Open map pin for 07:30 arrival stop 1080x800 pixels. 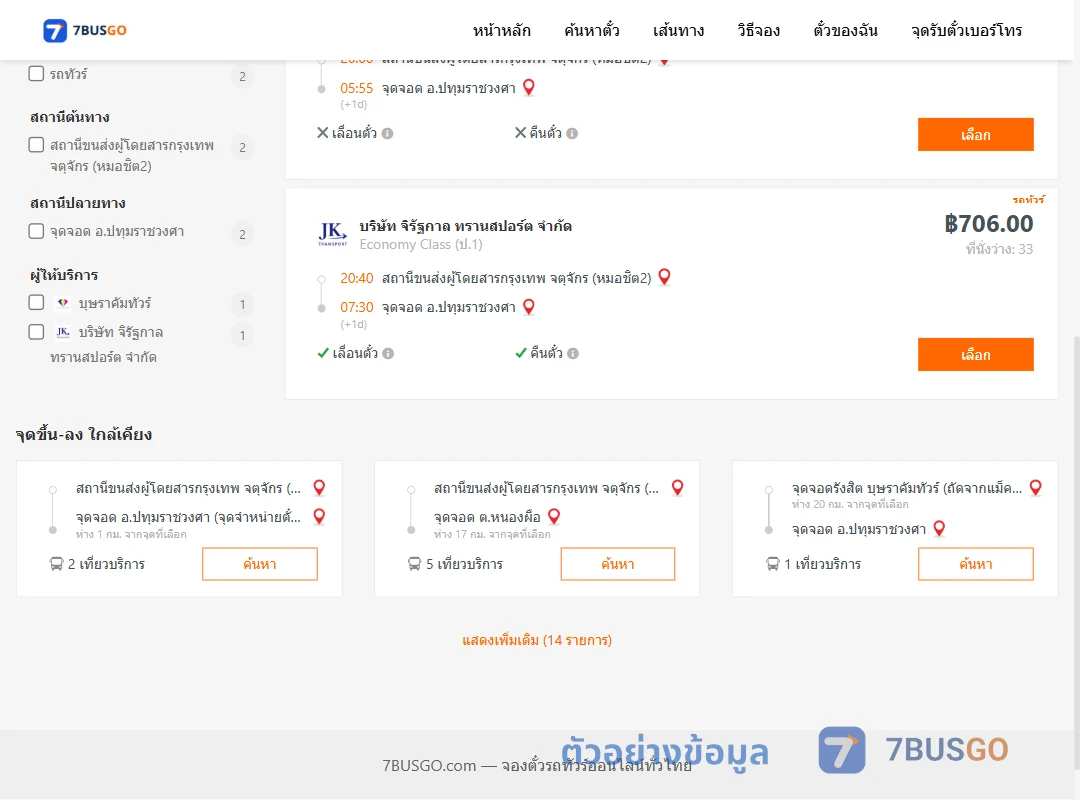[x=529, y=307]
